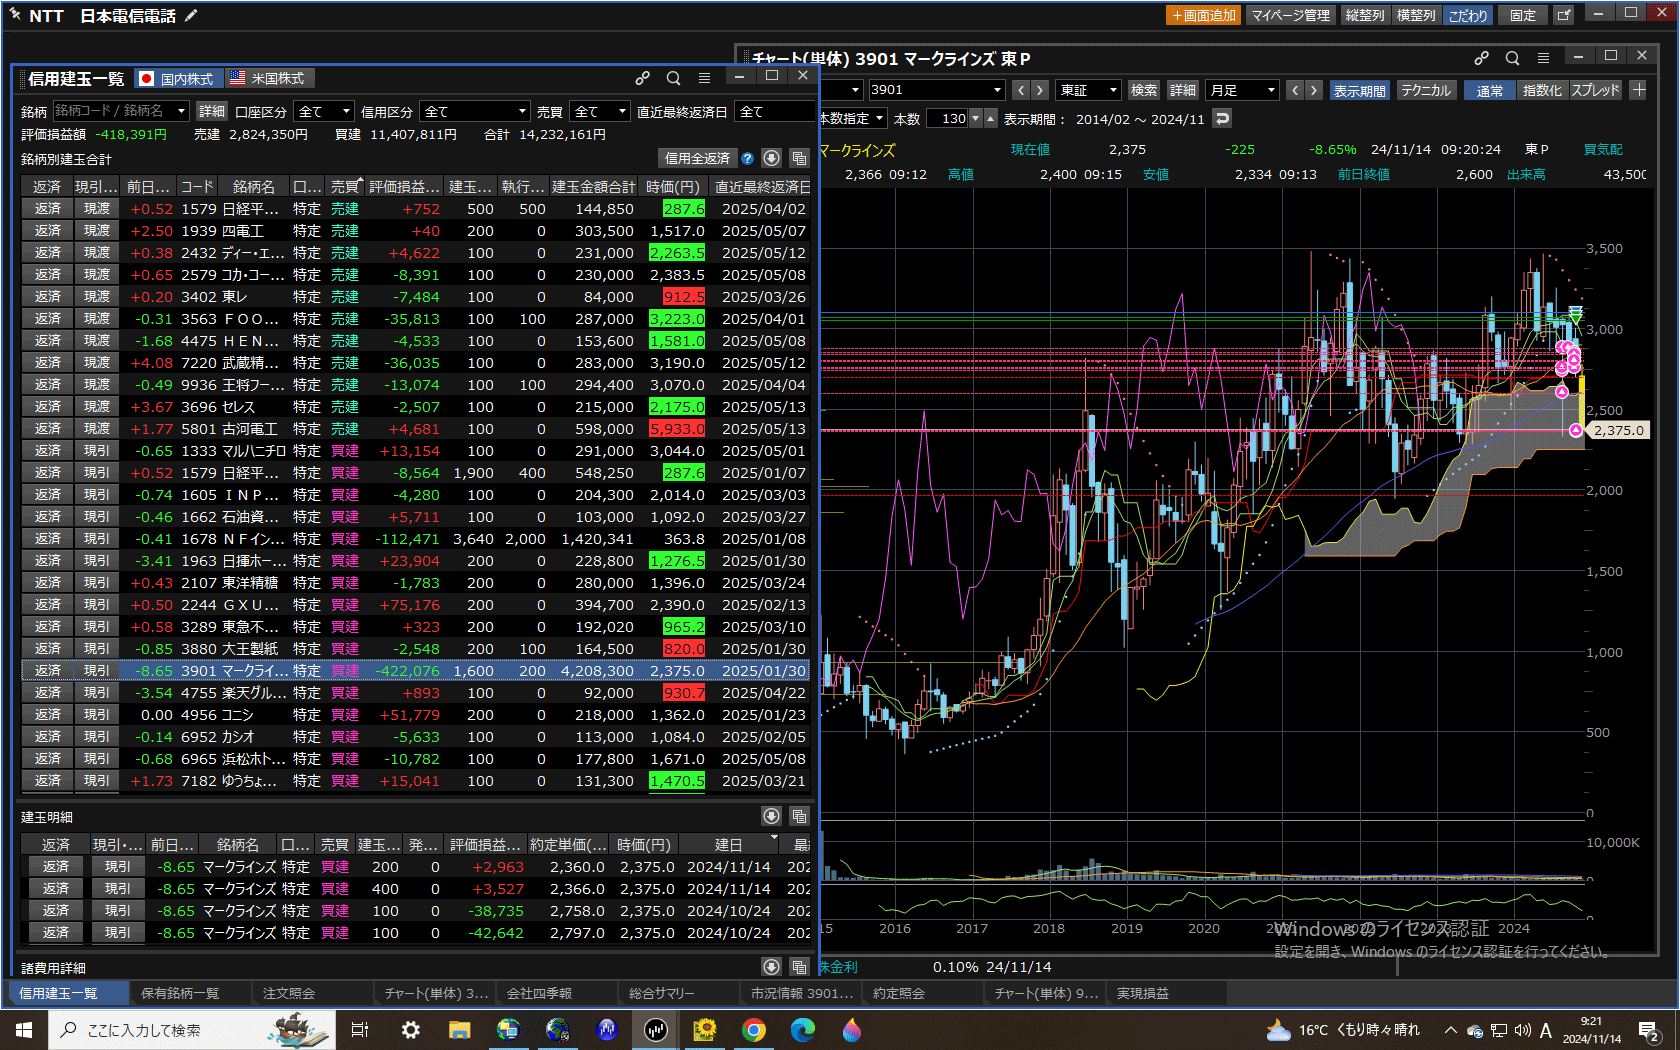Open 売買 filter dropdown
Image resolution: width=1680 pixels, height=1050 pixels.
click(x=600, y=111)
